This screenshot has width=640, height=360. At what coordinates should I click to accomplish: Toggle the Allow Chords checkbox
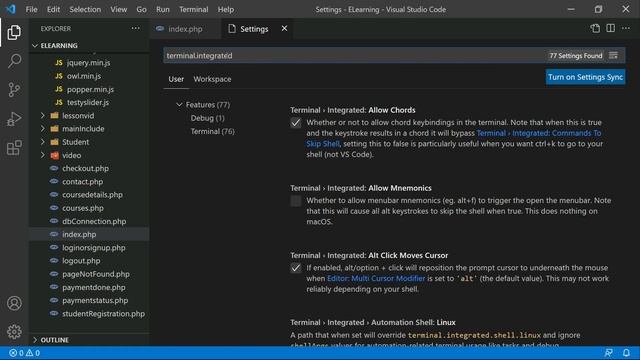(296, 122)
